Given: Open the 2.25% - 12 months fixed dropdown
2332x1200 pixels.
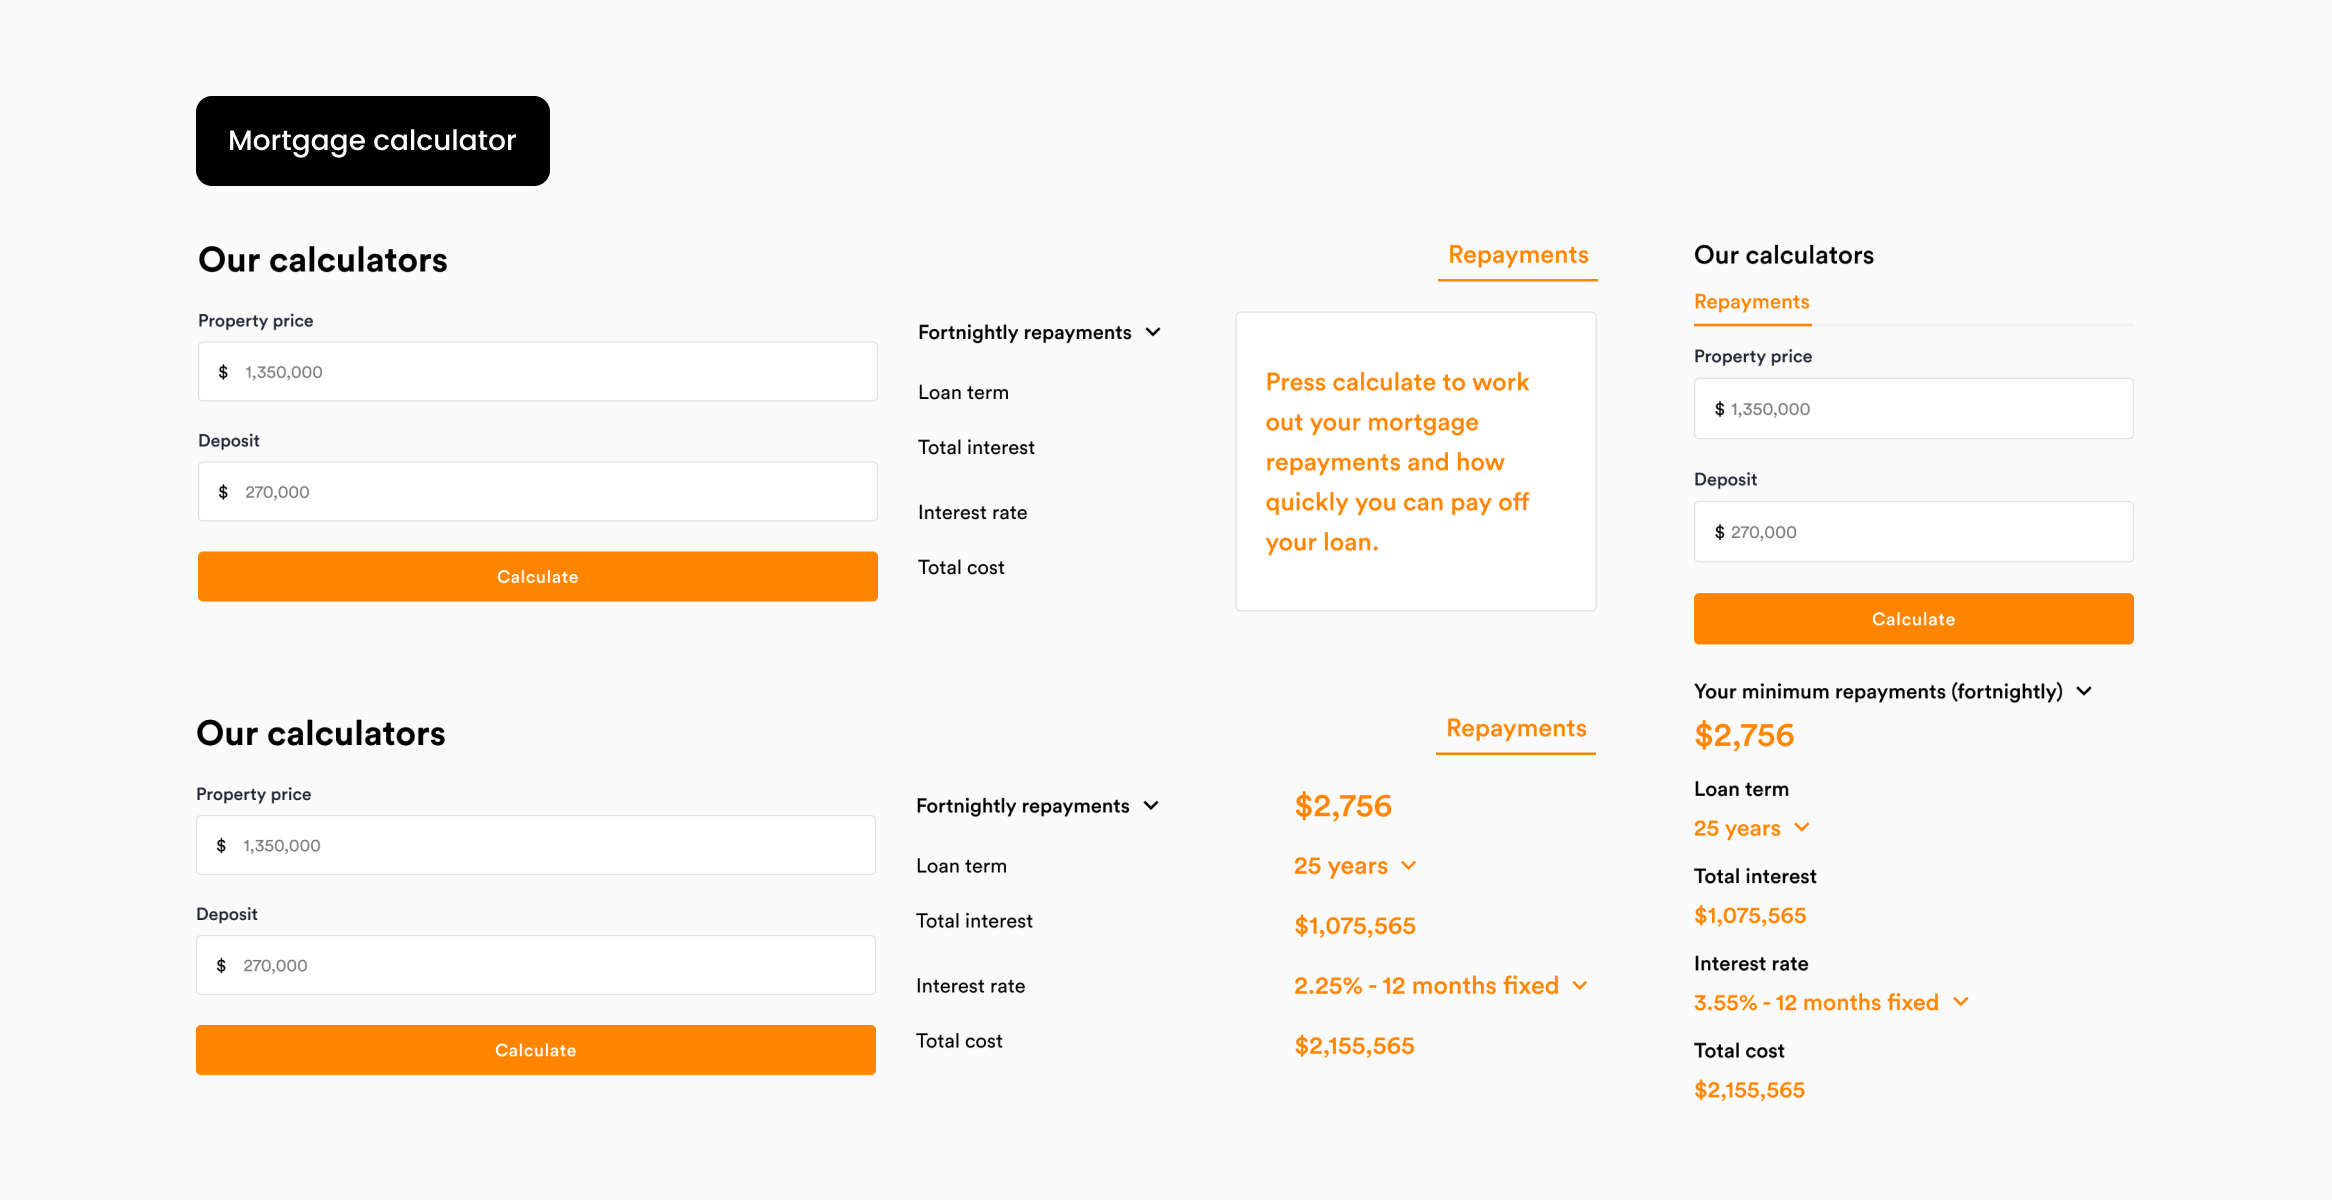Looking at the screenshot, I should coord(1580,986).
